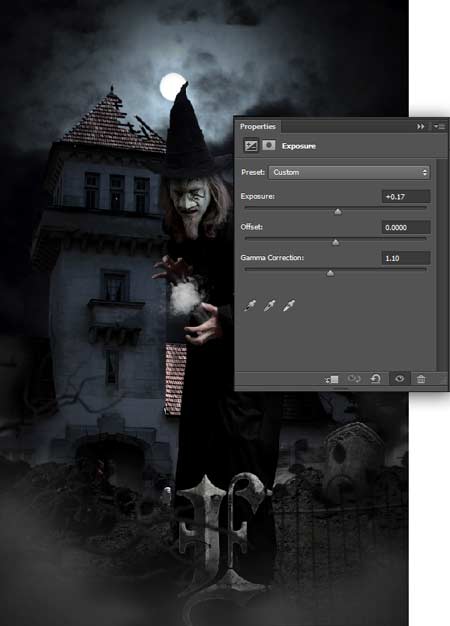This screenshot has width=450, height=626.
Task: Clip adjustment to layer below
Action: [x=332, y=379]
